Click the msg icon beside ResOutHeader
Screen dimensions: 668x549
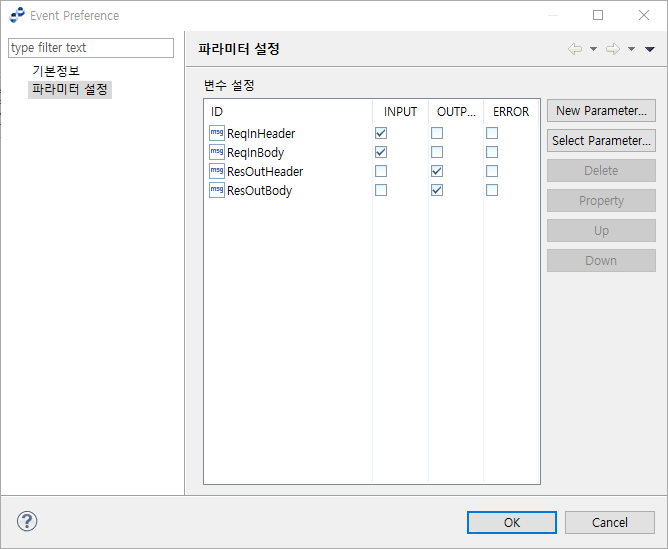217,171
